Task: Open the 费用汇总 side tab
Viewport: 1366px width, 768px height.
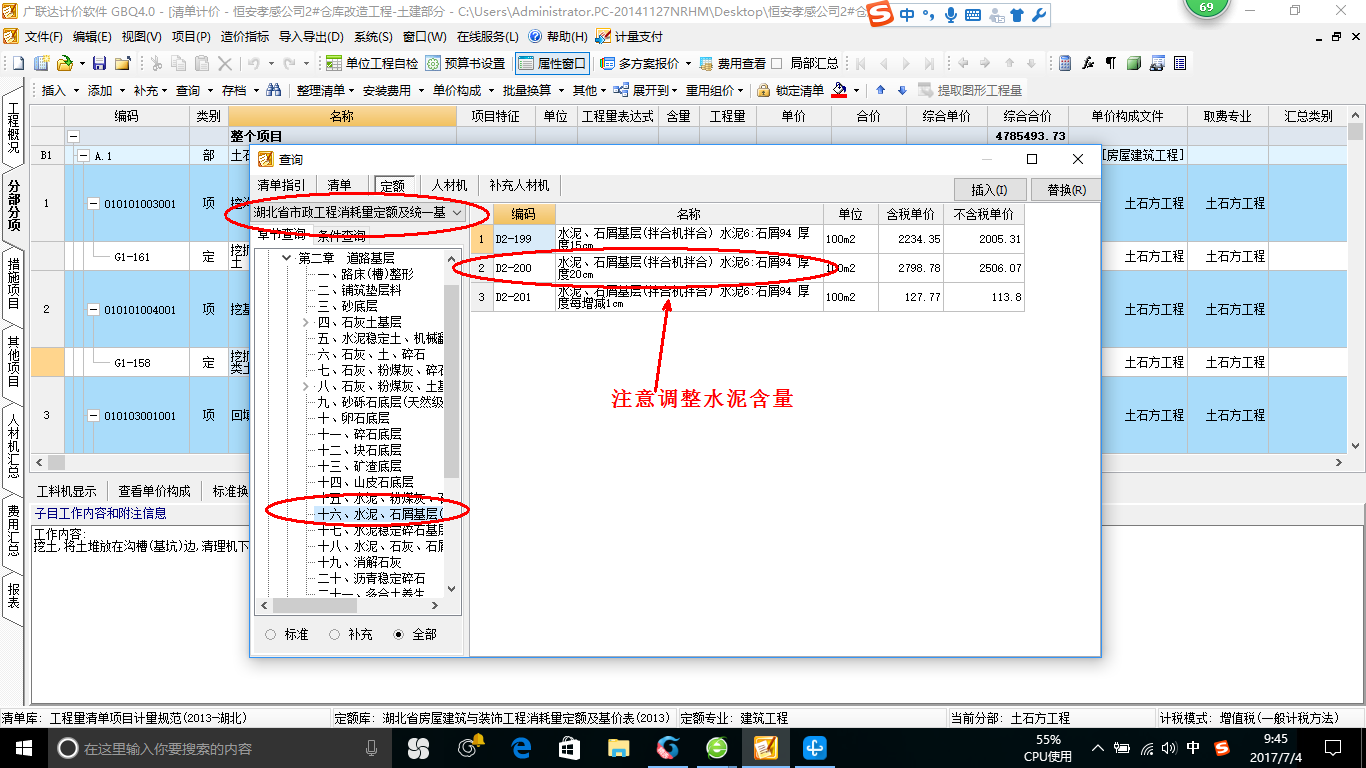Action: (x=14, y=530)
